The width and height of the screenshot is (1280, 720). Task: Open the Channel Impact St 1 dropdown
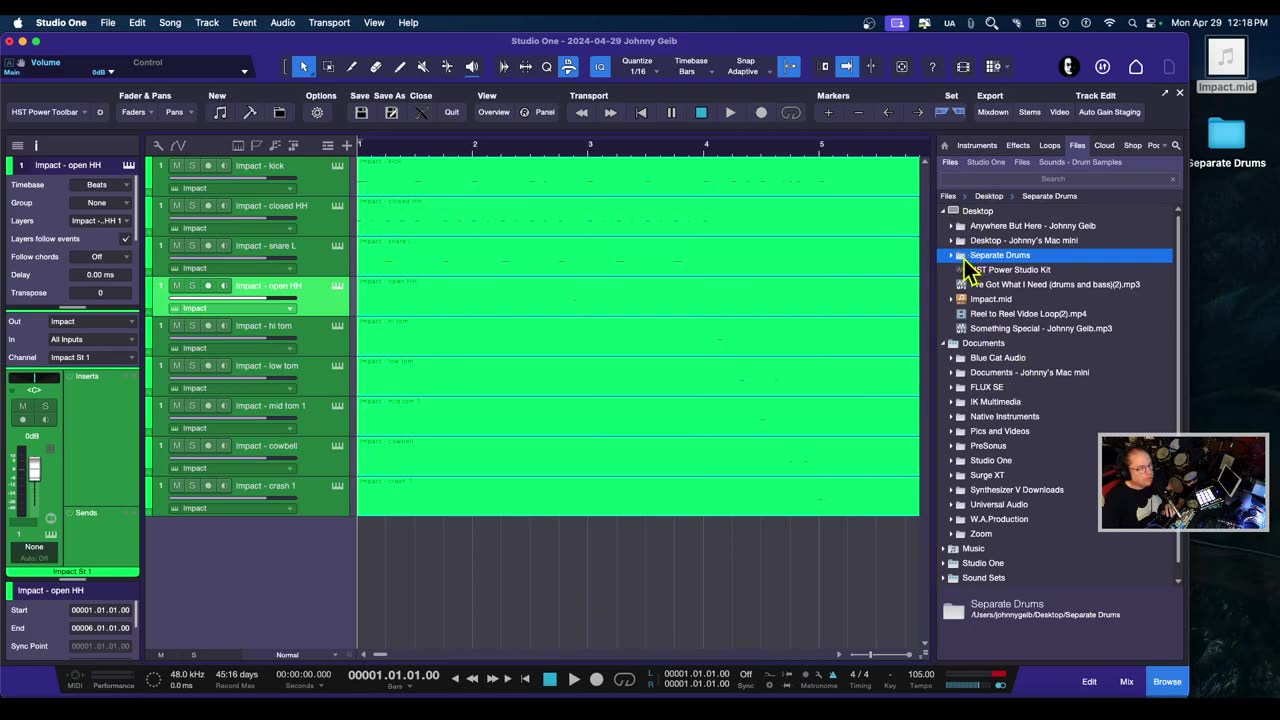click(x=92, y=358)
